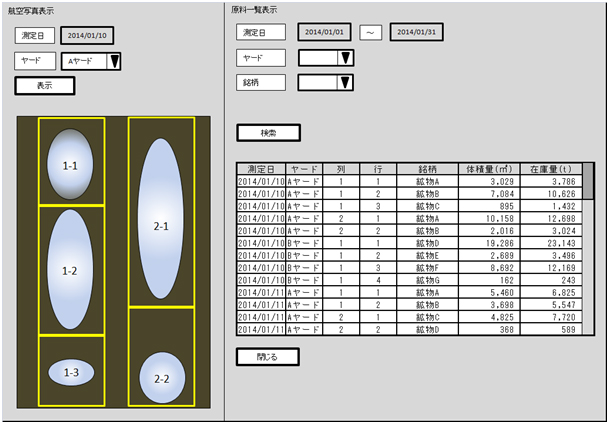Select stockpile 1-2 on the aerial map
This screenshot has width=609, height=424.
pyautogui.click(x=70, y=269)
